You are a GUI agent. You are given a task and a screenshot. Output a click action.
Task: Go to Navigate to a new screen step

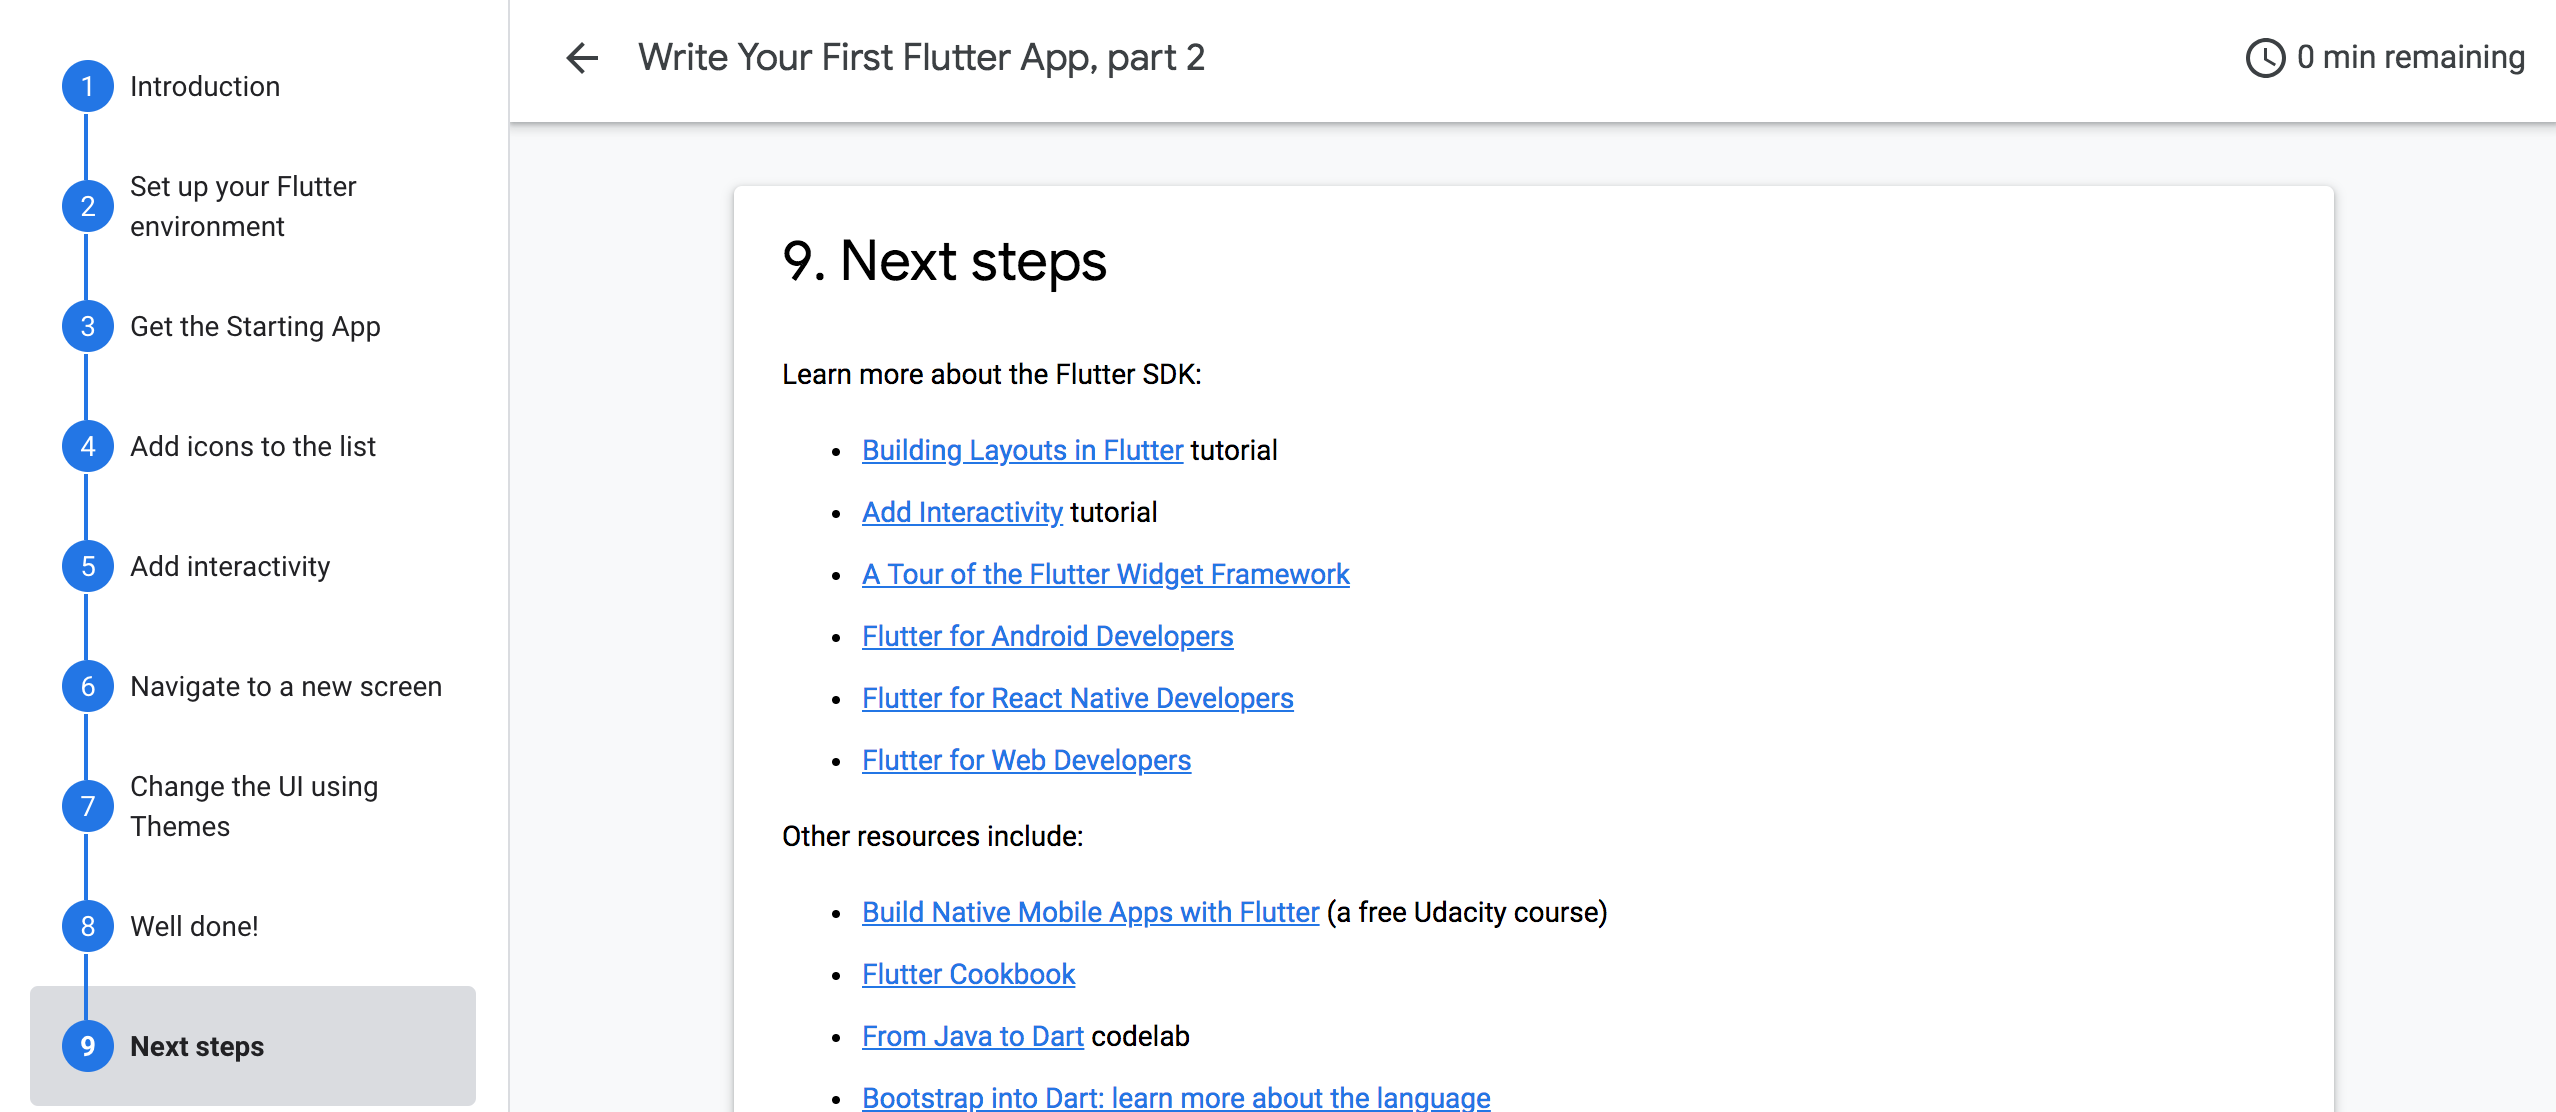point(286,686)
